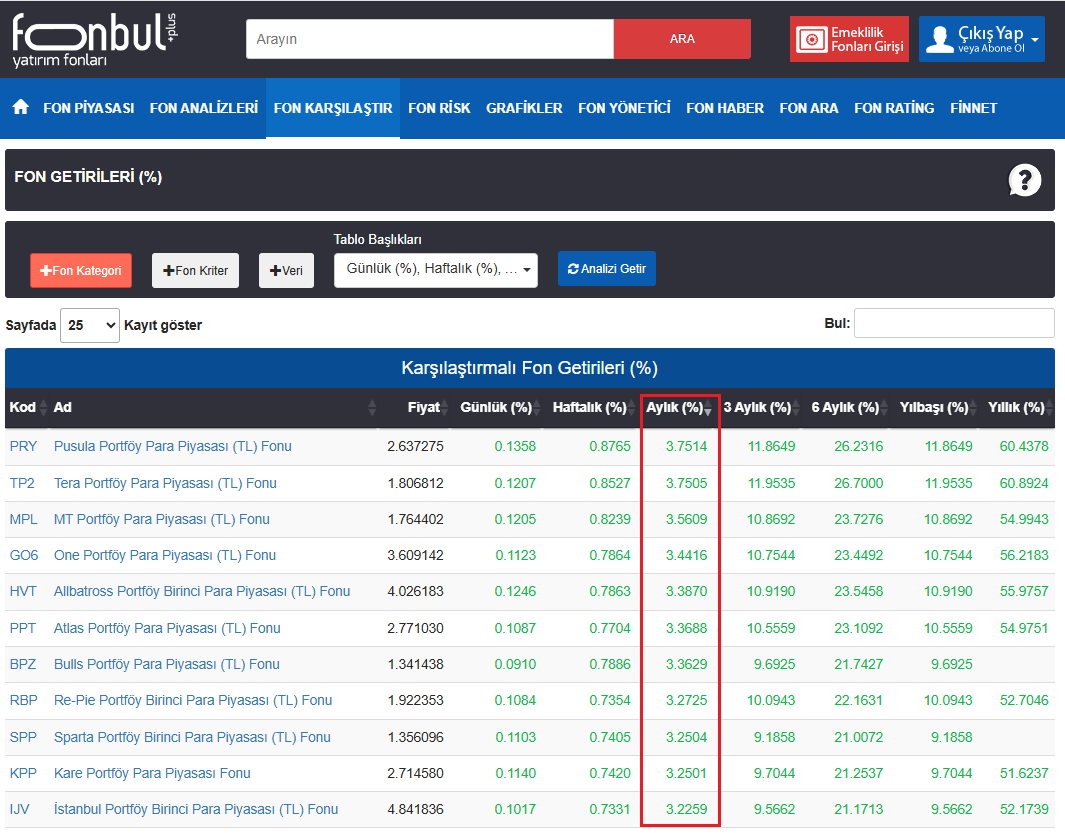This screenshot has width=1065, height=833.
Task: Open İstanbul Portföy Birinci Para Piyasası Fonu
Action: pos(196,809)
